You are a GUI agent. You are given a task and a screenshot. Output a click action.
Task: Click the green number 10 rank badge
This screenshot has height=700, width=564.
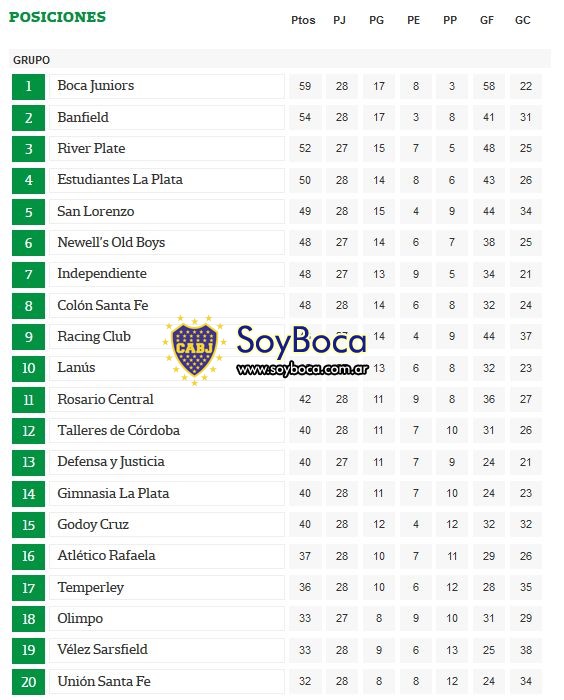28,368
